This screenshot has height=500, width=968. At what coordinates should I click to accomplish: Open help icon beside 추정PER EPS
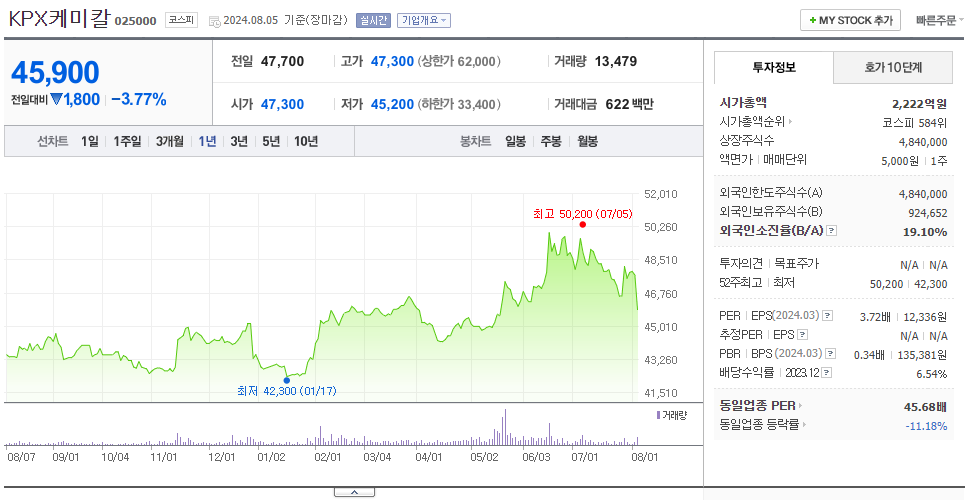tap(802, 335)
